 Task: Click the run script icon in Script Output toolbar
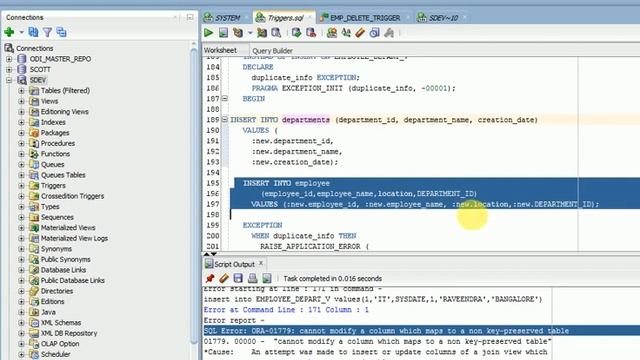267,278
